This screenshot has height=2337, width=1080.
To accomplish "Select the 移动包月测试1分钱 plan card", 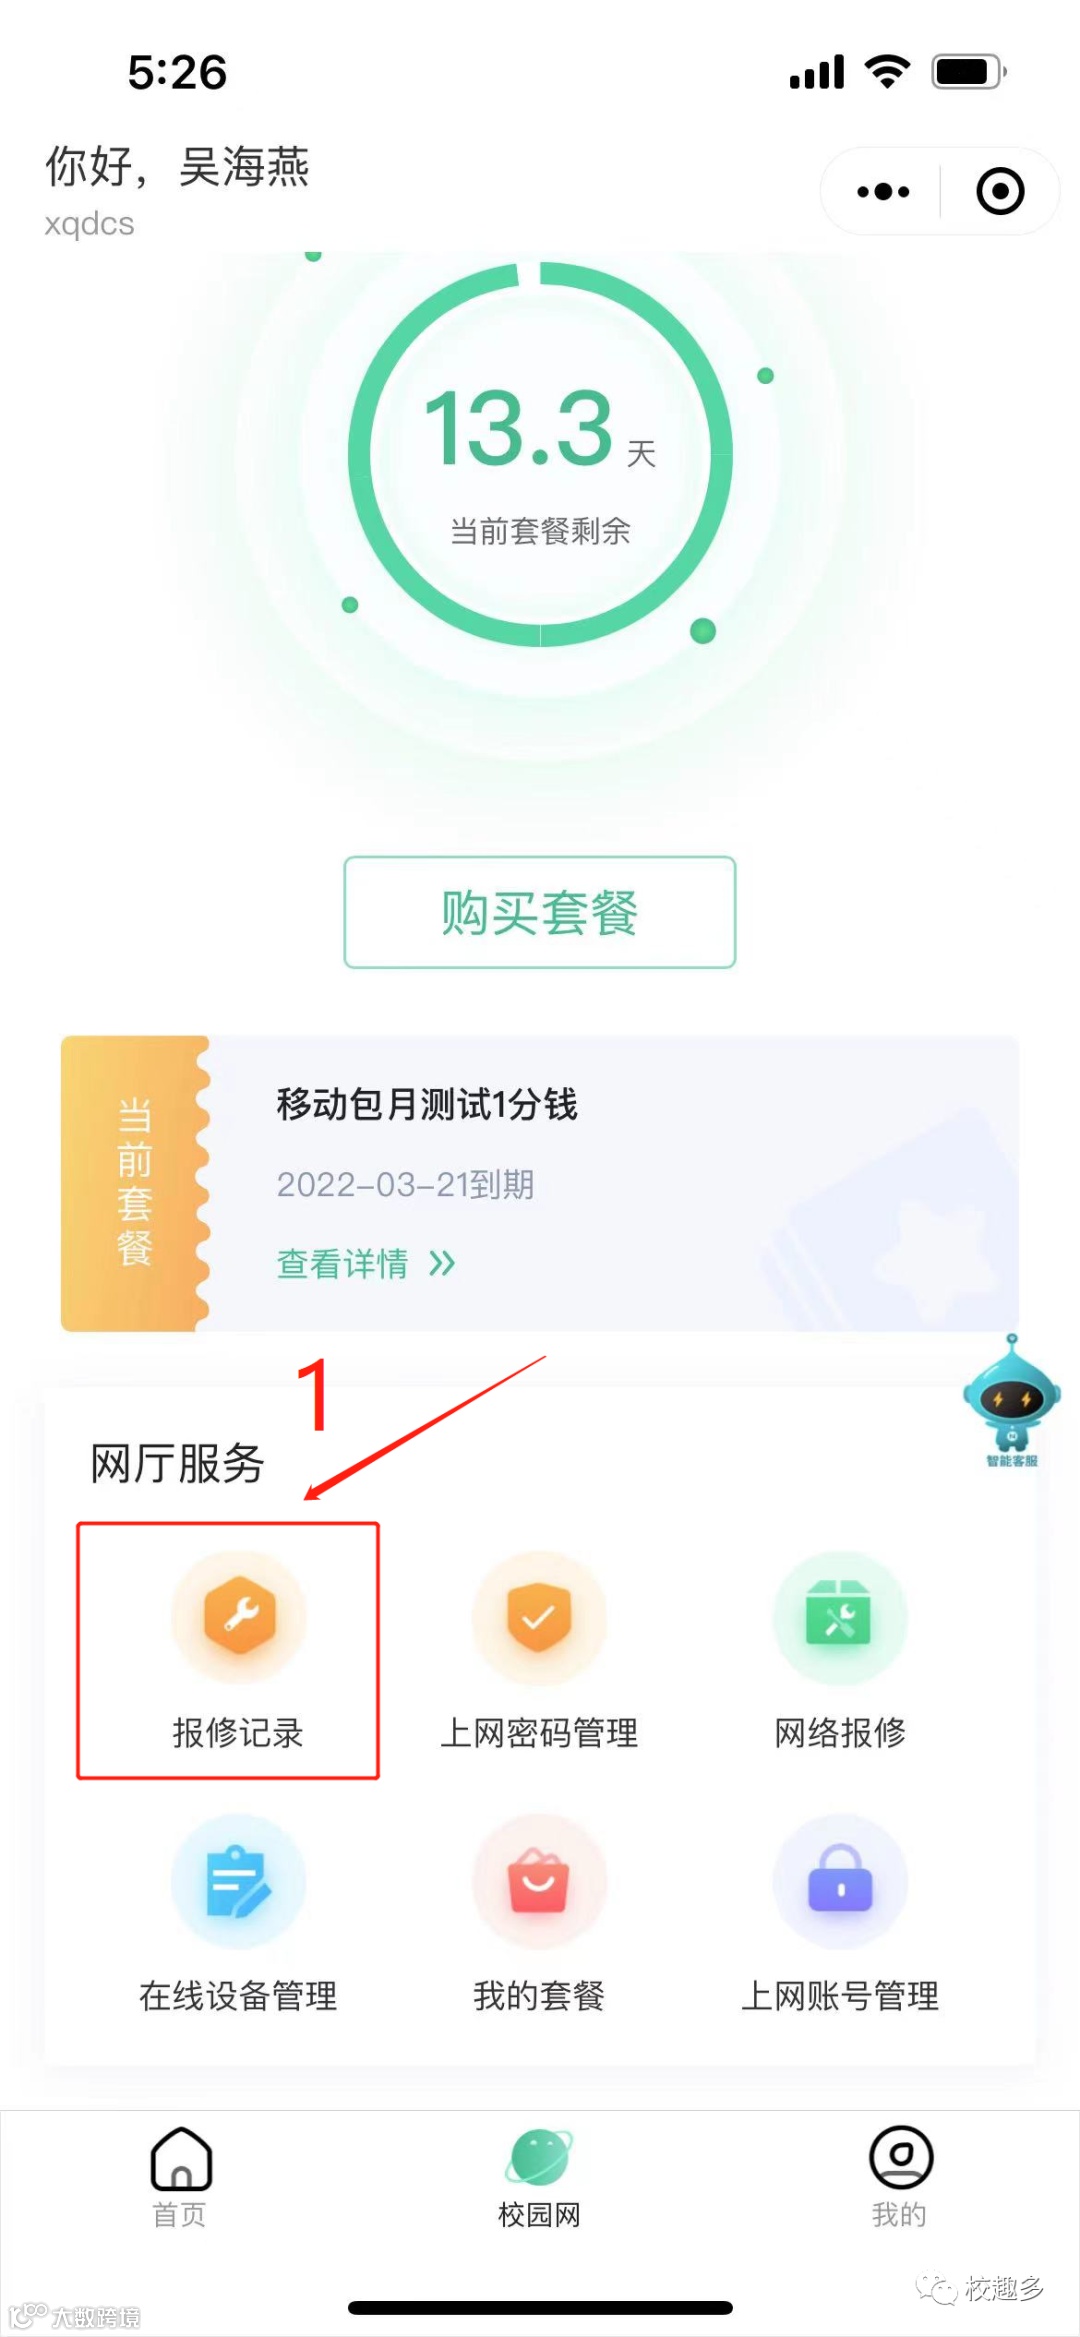I will [540, 1183].
